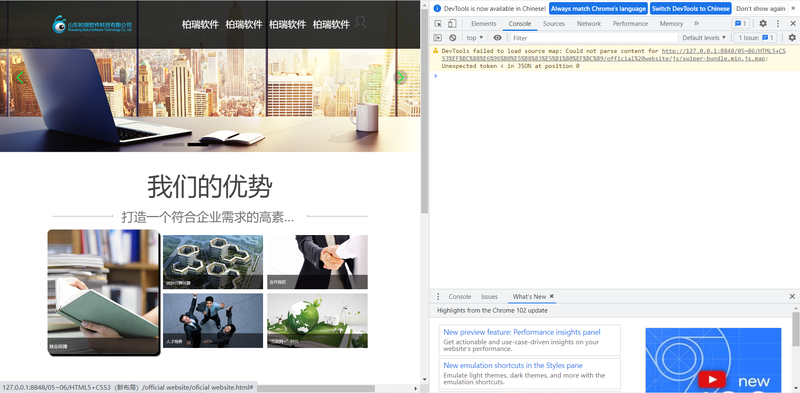Select the Console tab in the main toolbar
Screen dimensions: 800x393
pyautogui.click(x=520, y=23)
